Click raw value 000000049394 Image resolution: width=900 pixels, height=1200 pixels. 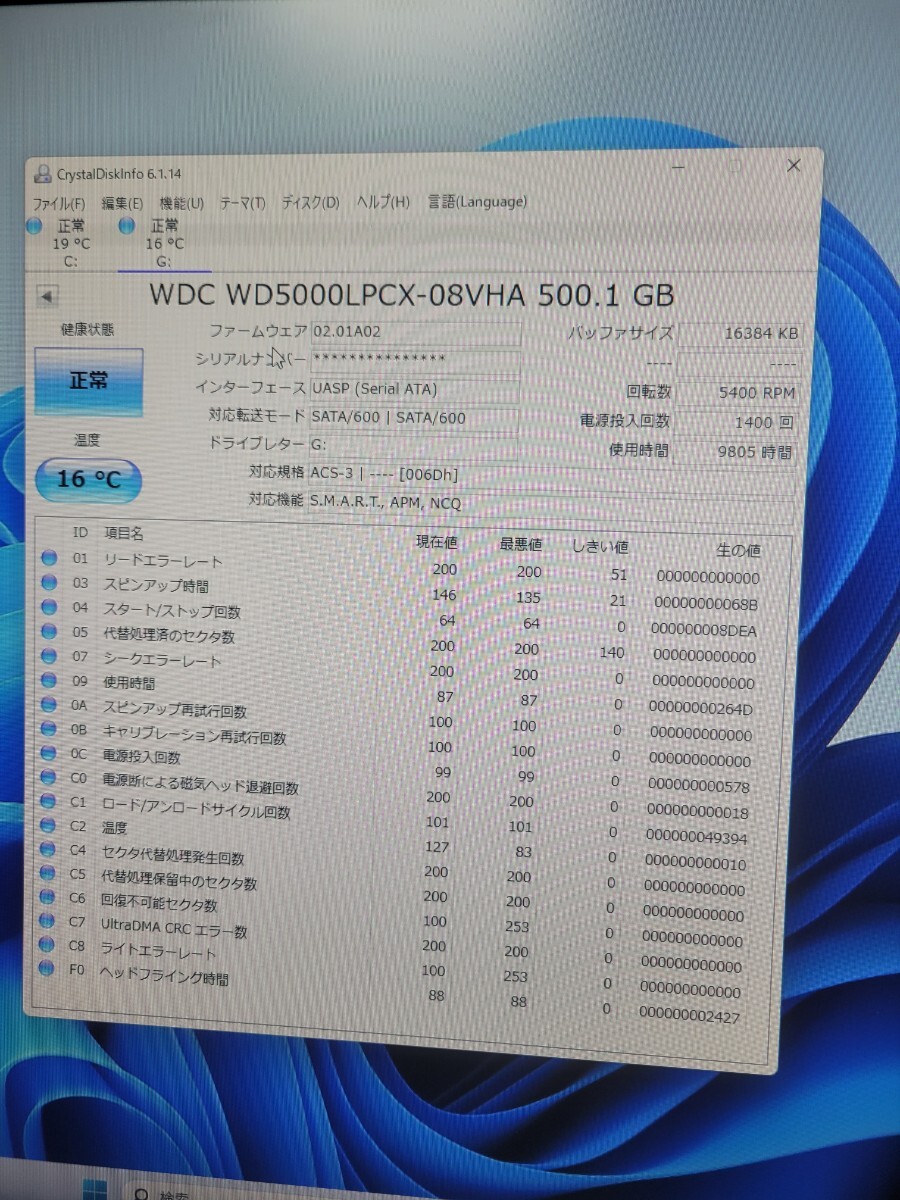tap(696, 838)
